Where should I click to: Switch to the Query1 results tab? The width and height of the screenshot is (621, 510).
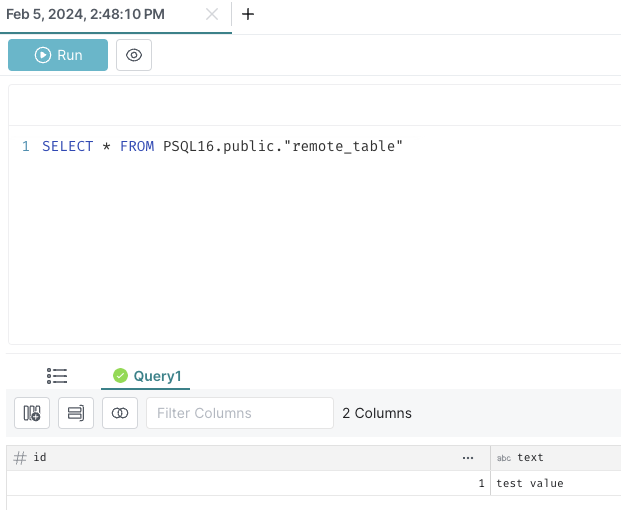pyautogui.click(x=145, y=376)
